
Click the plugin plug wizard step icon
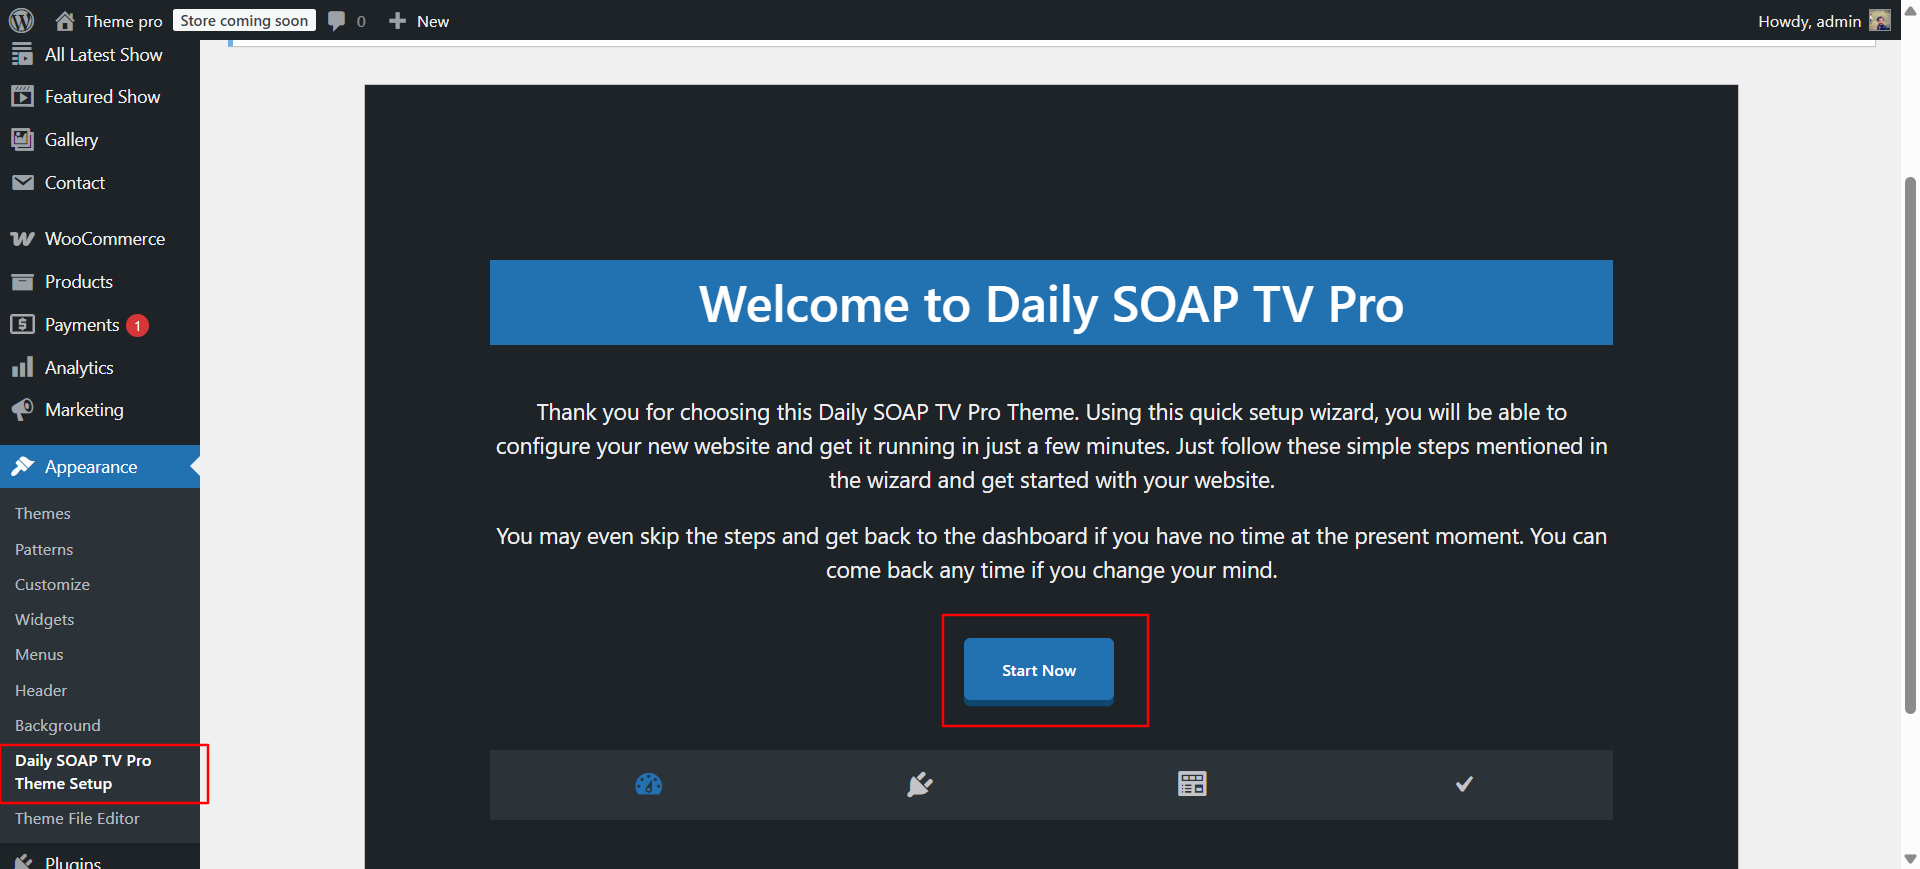(920, 784)
